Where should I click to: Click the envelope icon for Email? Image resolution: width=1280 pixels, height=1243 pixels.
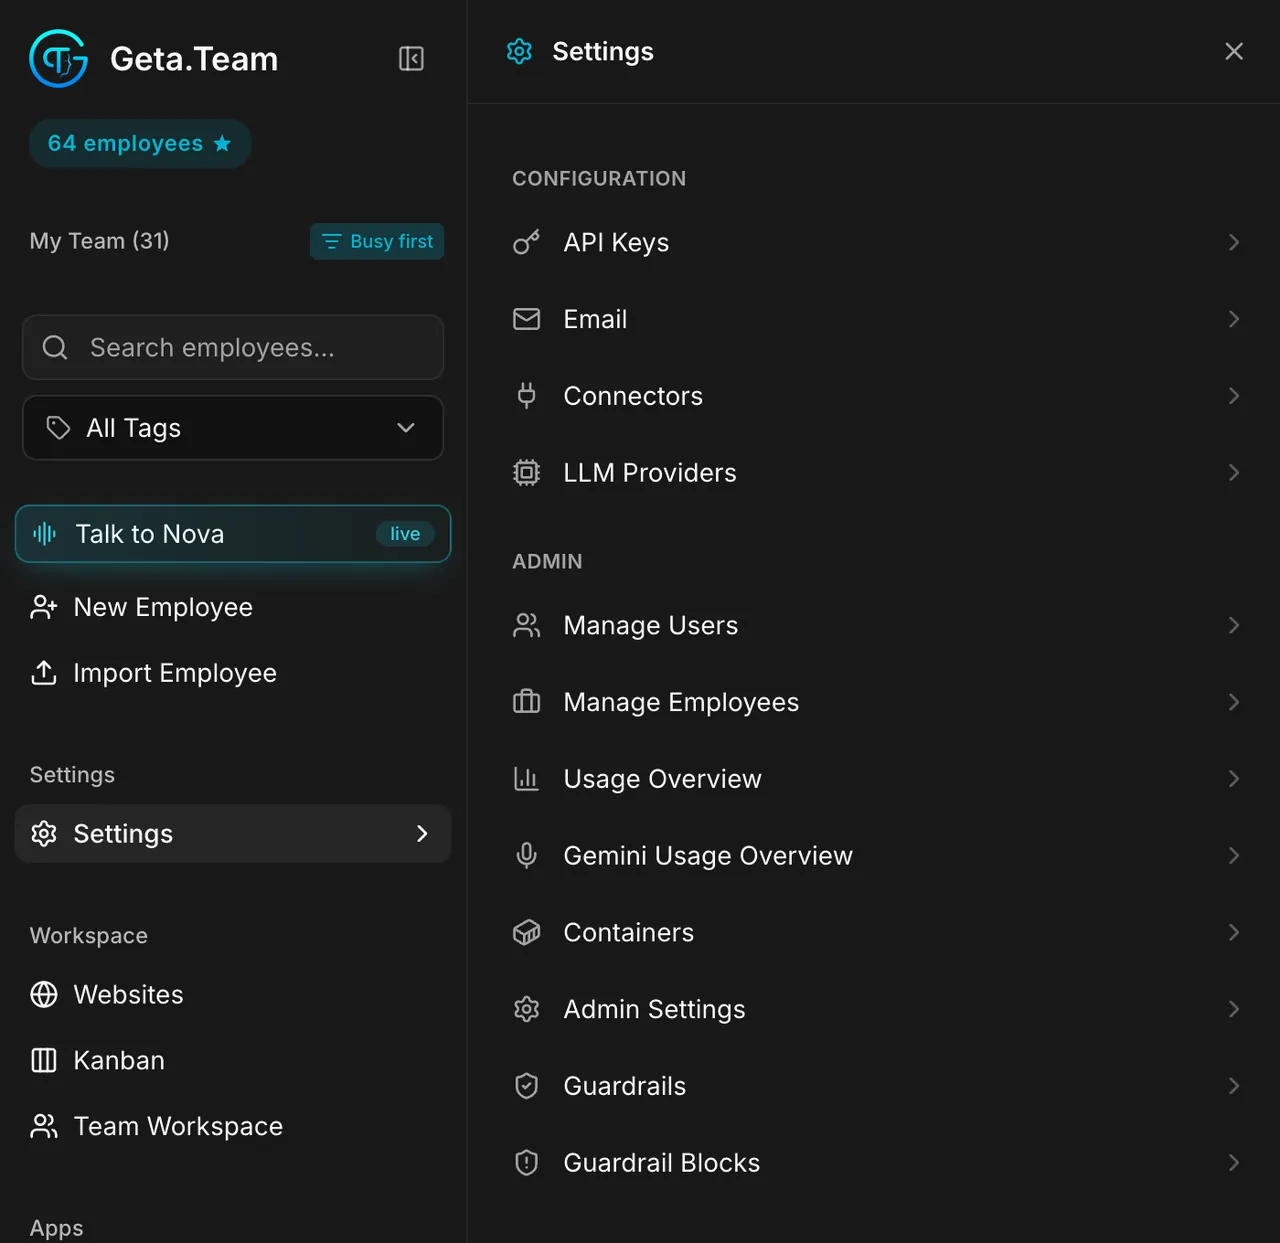526,319
